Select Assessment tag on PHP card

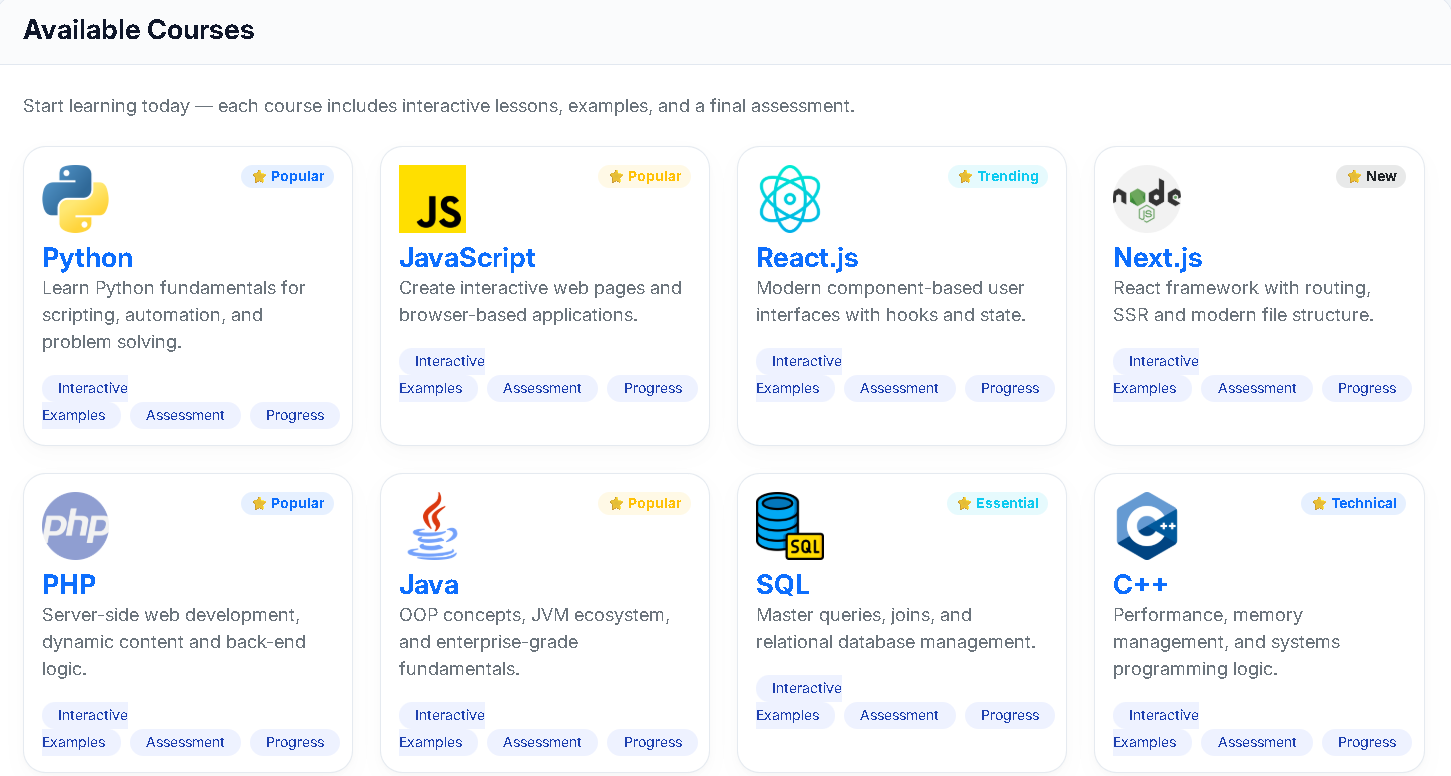185,742
